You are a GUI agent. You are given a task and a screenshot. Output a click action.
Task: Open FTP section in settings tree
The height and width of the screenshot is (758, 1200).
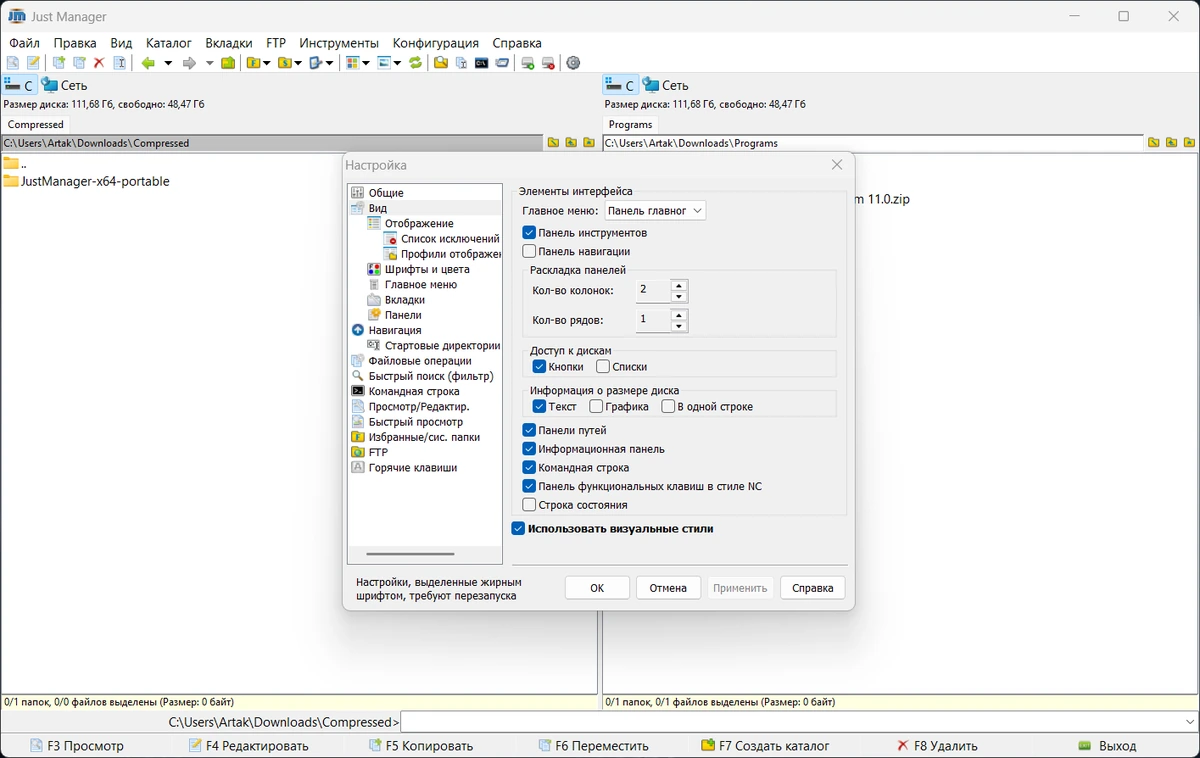click(x=377, y=452)
